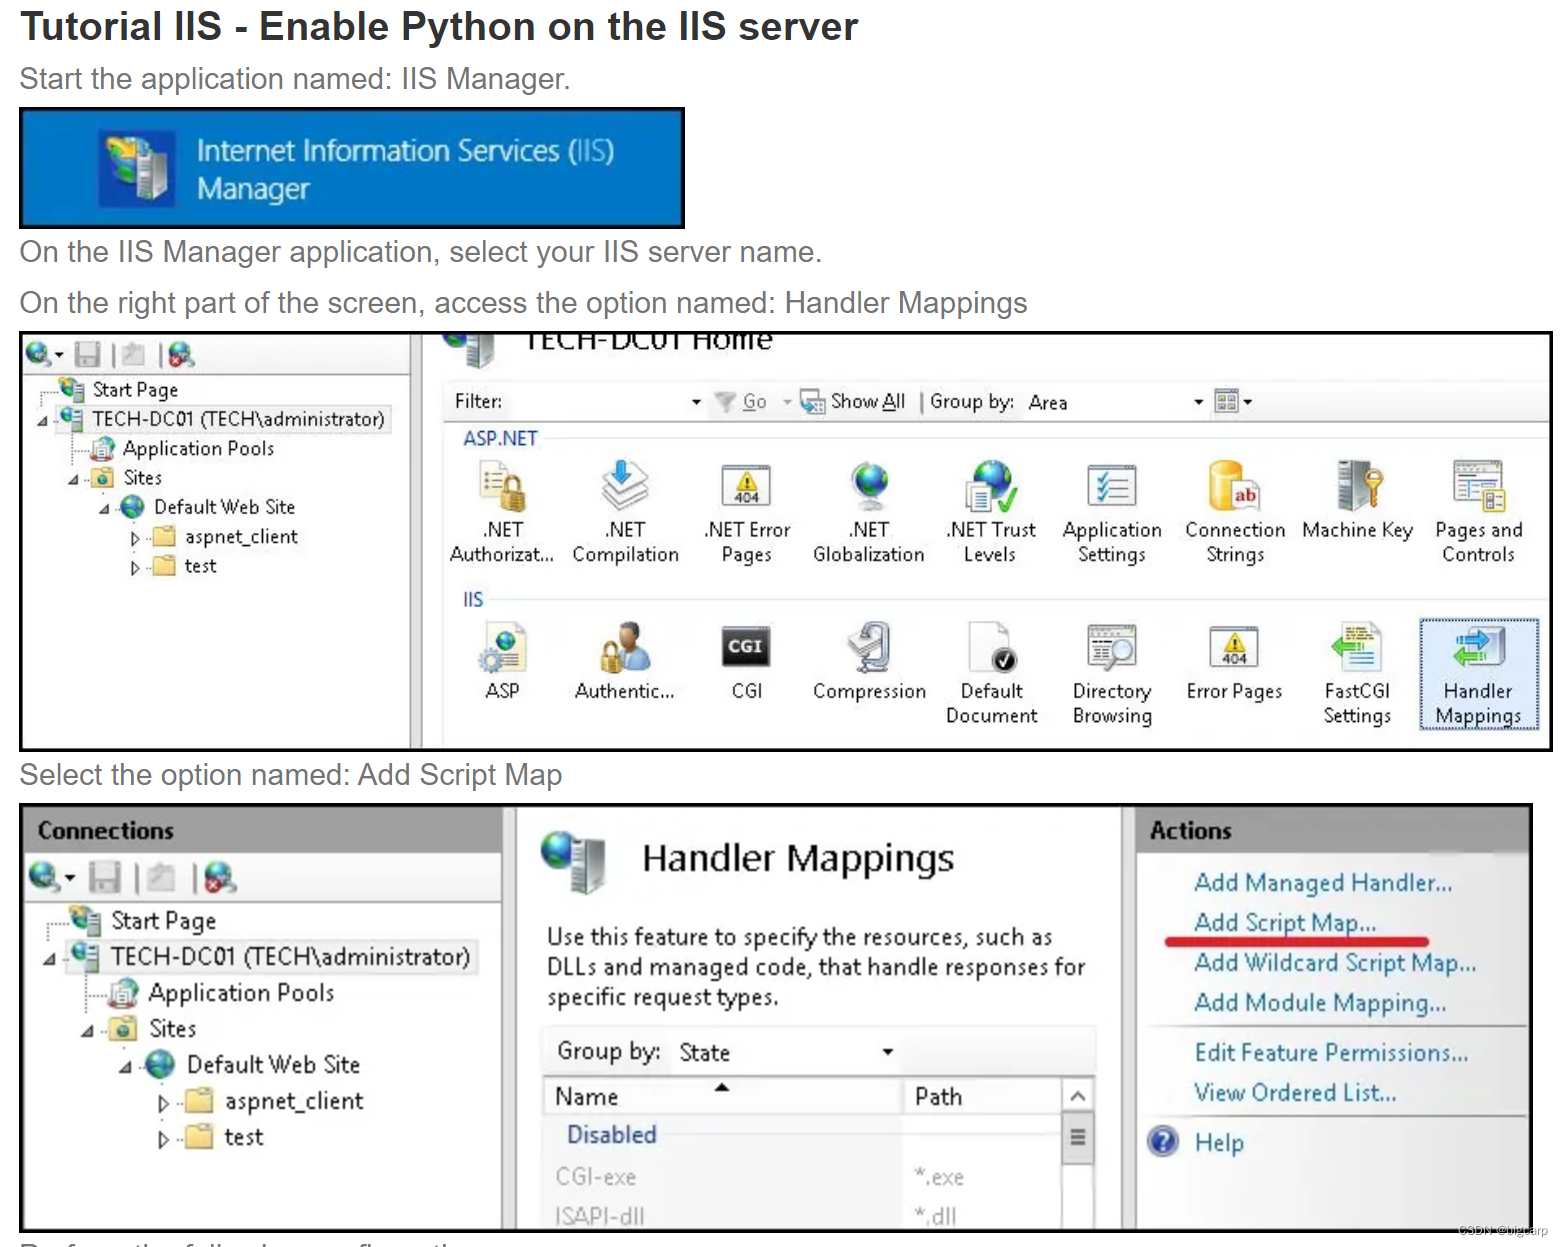Viewport: 1563px width, 1247px height.
Task: Click Add Wildcard Script Map link
Action: click(x=1335, y=962)
